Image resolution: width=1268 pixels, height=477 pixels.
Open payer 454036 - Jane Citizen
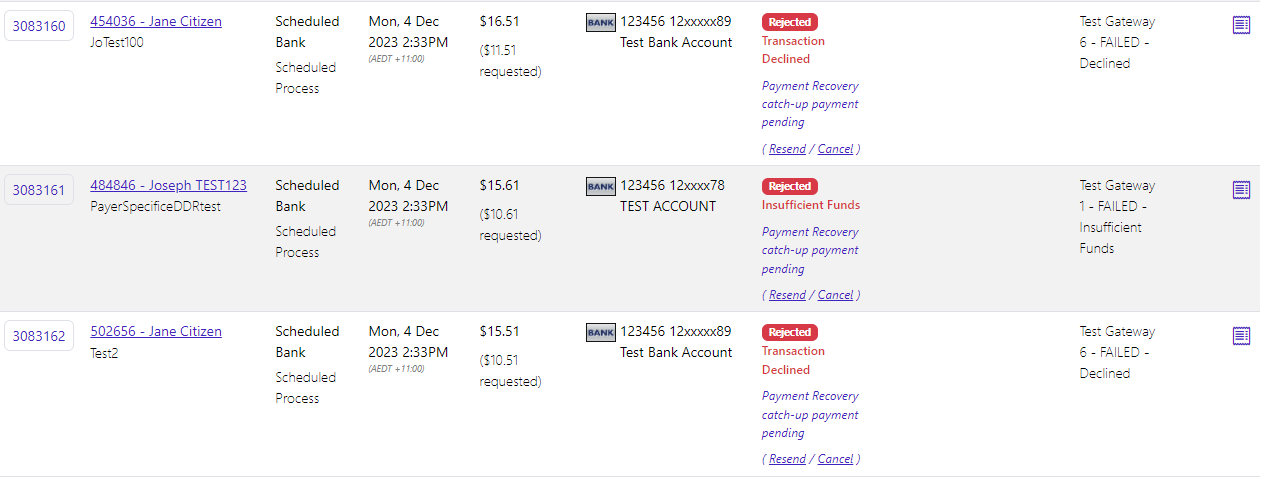[156, 21]
